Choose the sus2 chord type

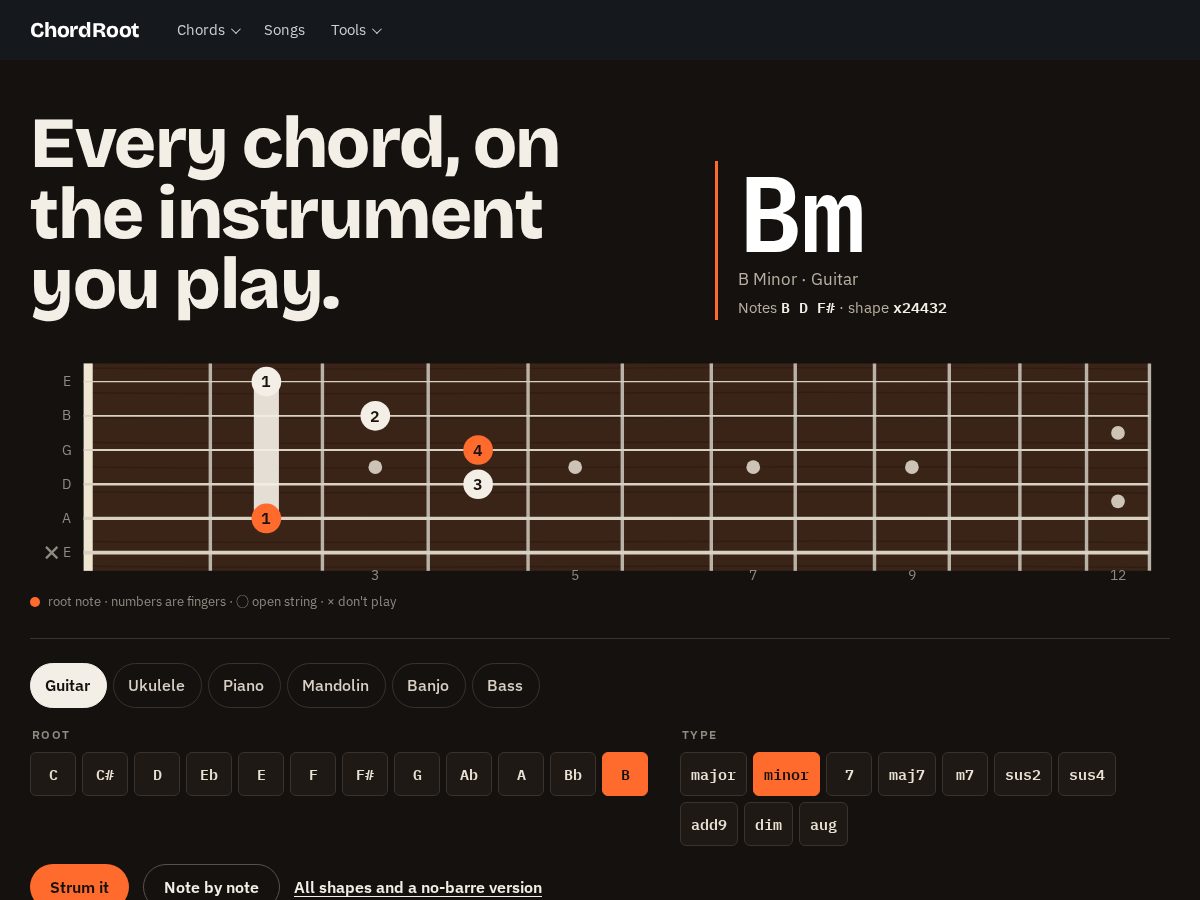[1023, 774]
